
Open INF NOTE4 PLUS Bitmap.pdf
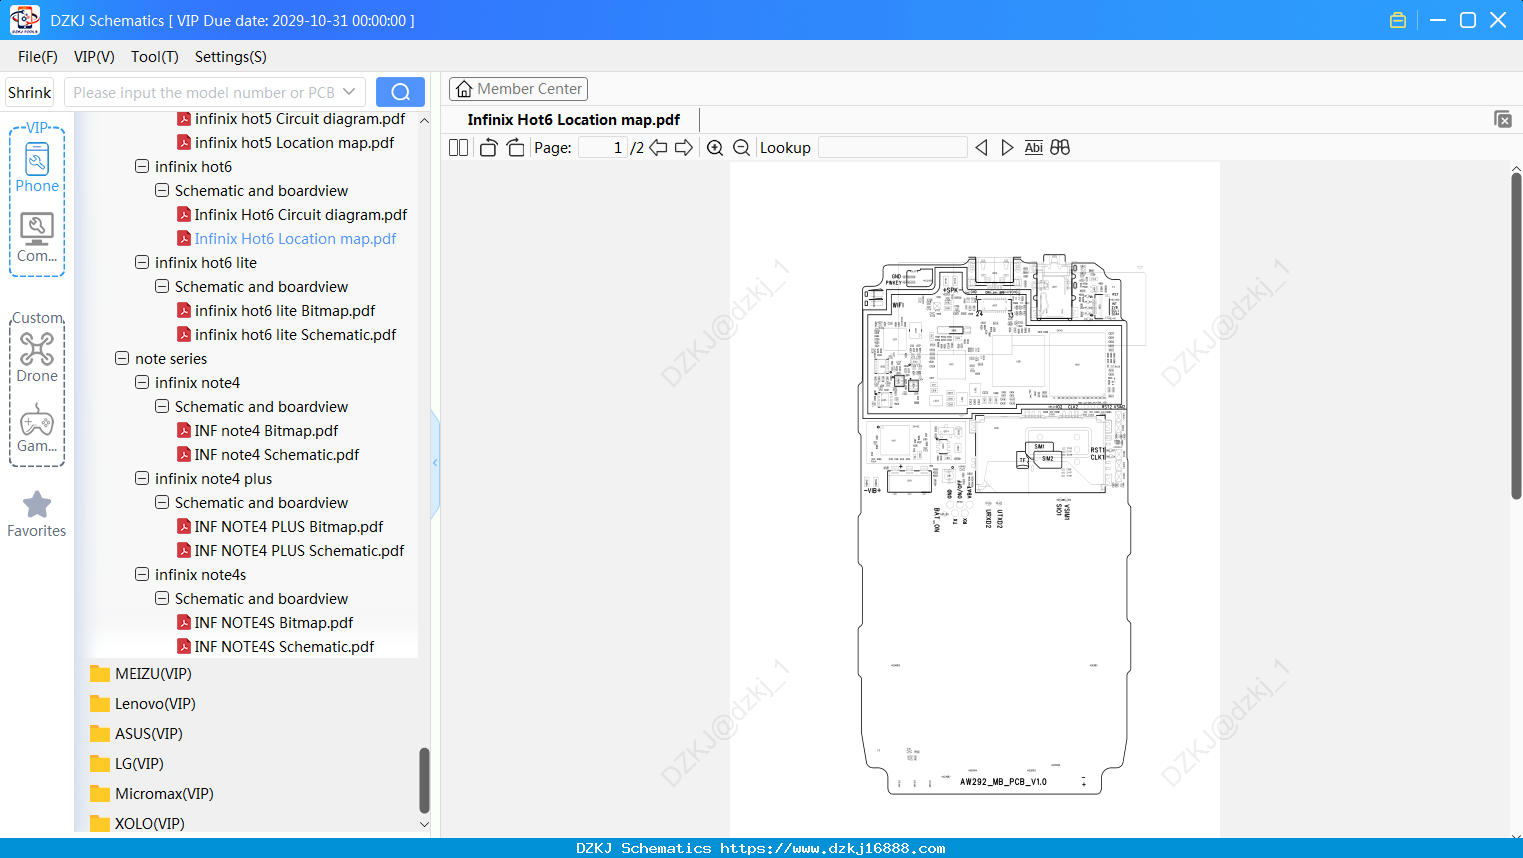280,527
